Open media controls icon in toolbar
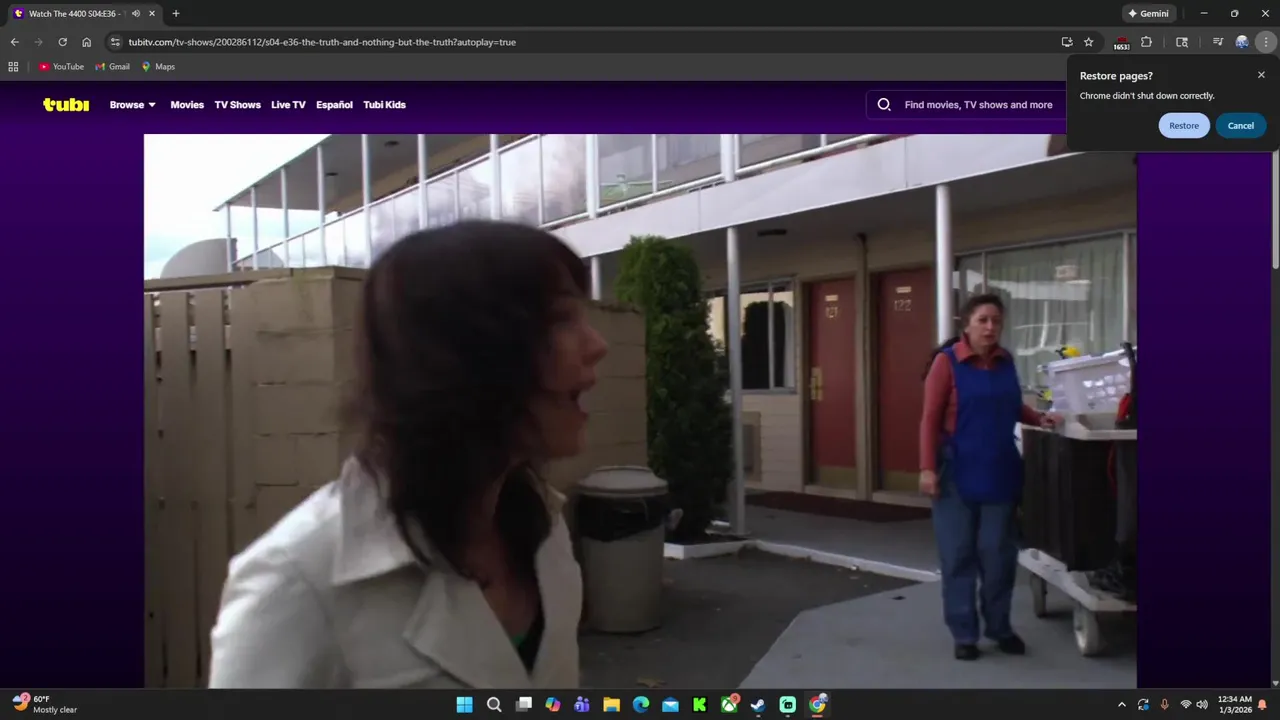This screenshot has width=1280, height=720. tap(1217, 42)
